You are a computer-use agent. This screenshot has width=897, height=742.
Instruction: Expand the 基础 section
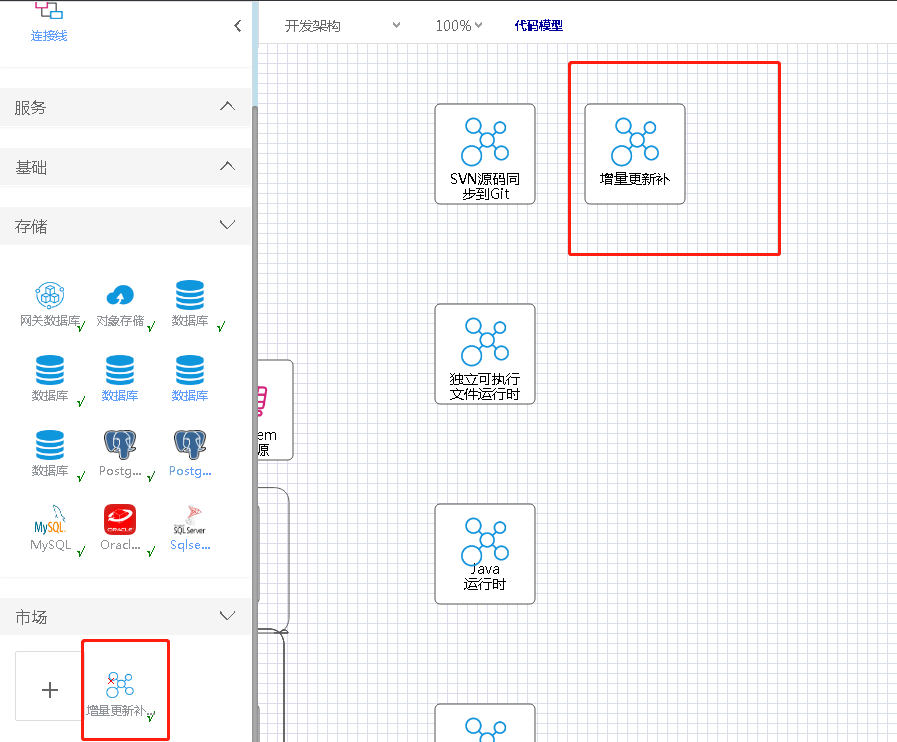tap(227, 167)
